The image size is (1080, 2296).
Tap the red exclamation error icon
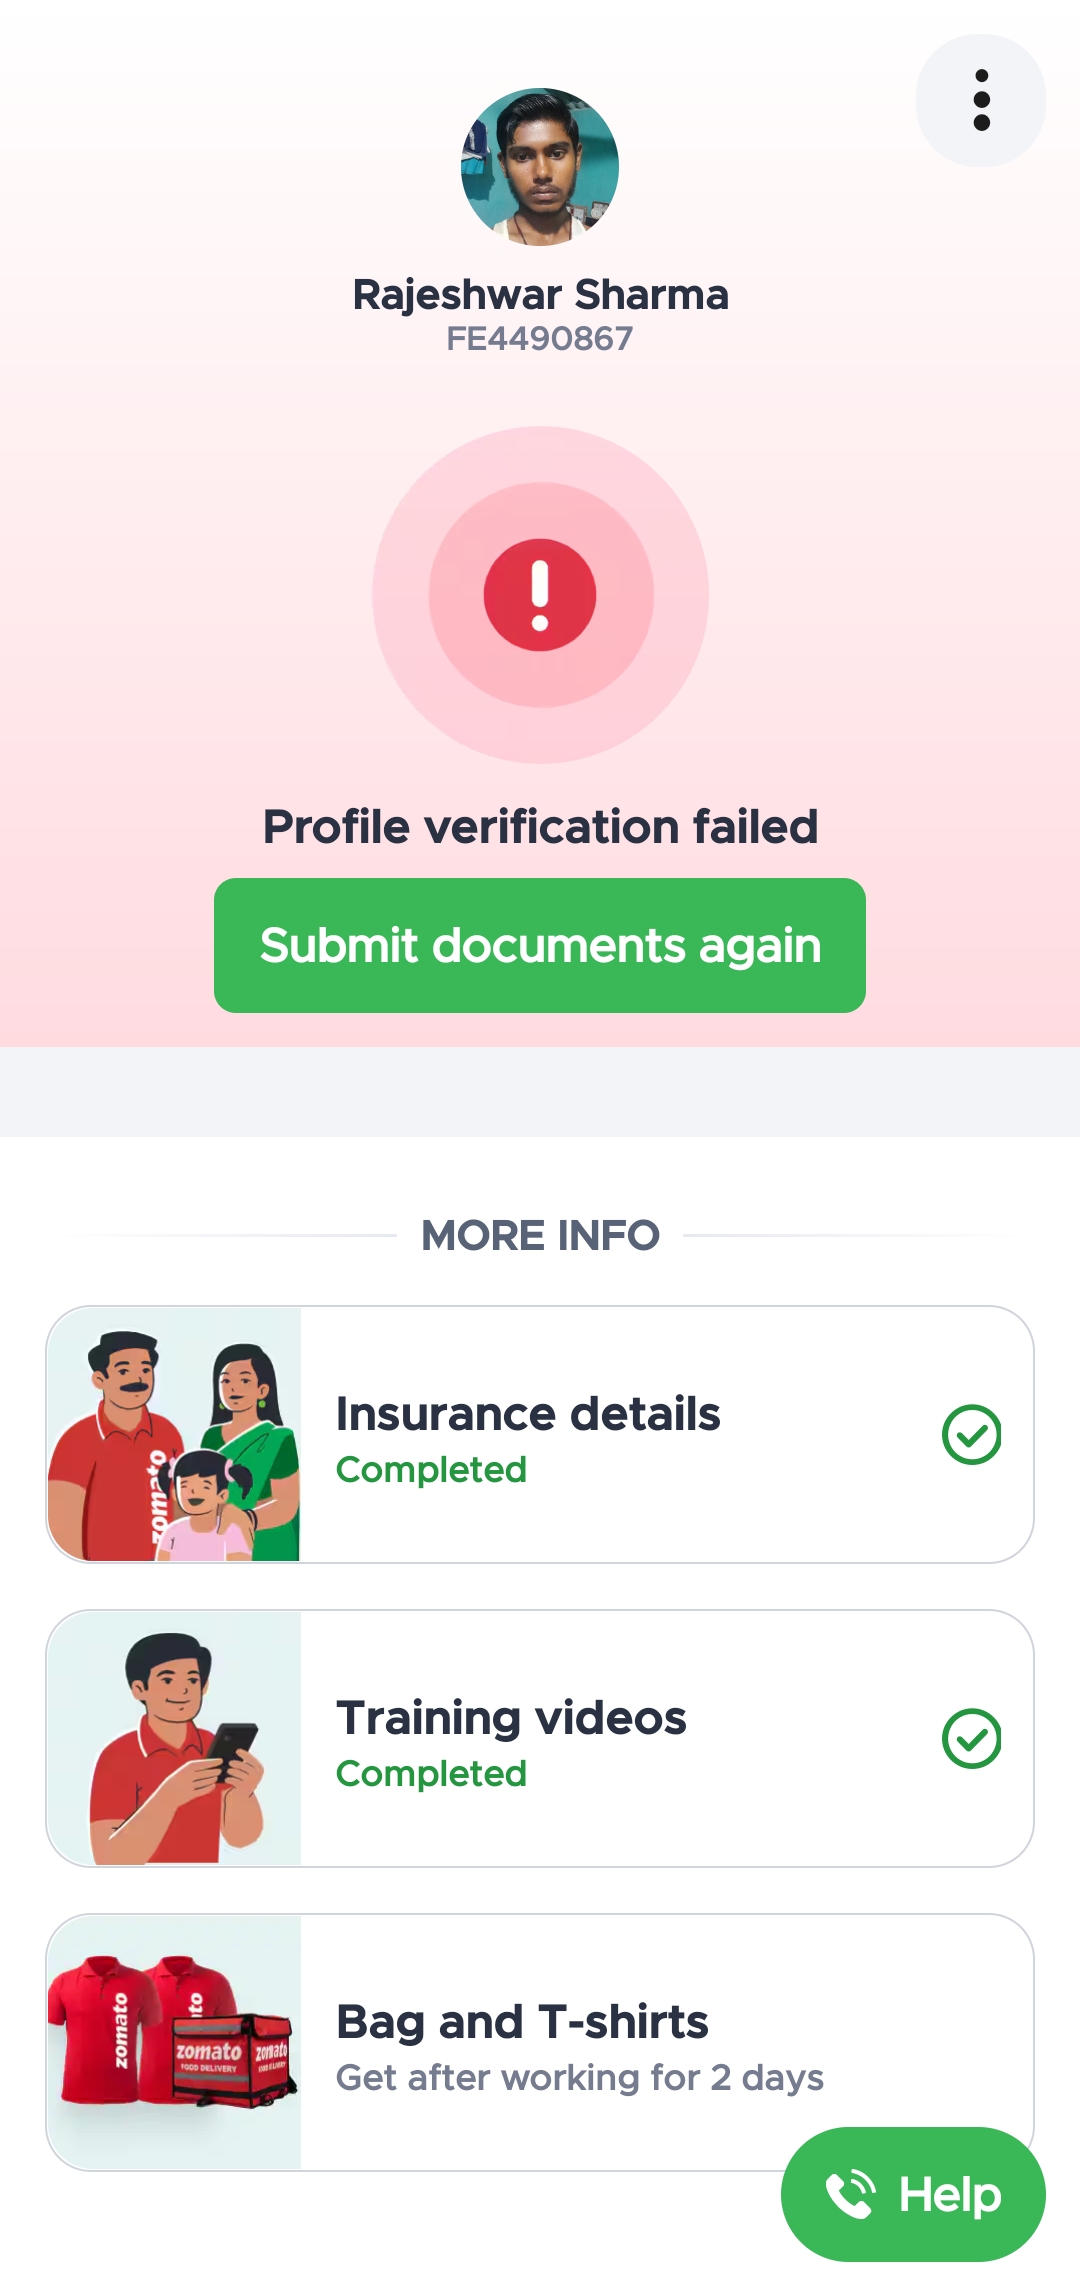[x=540, y=595]
